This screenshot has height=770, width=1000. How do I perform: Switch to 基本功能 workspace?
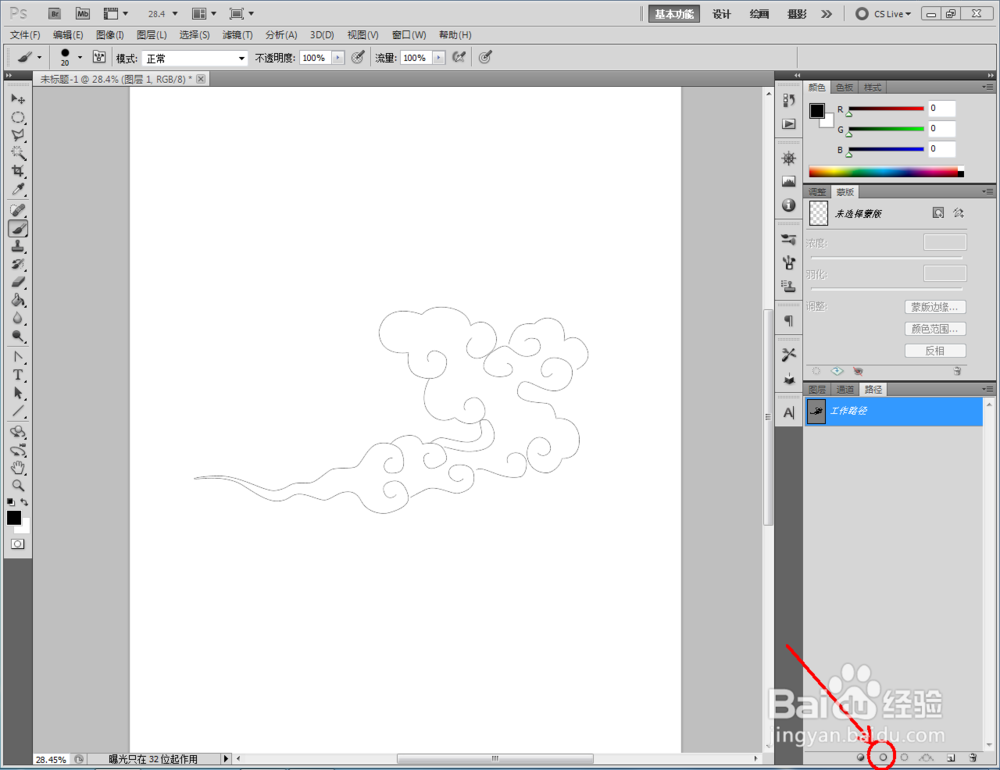(x=674, y=14)
